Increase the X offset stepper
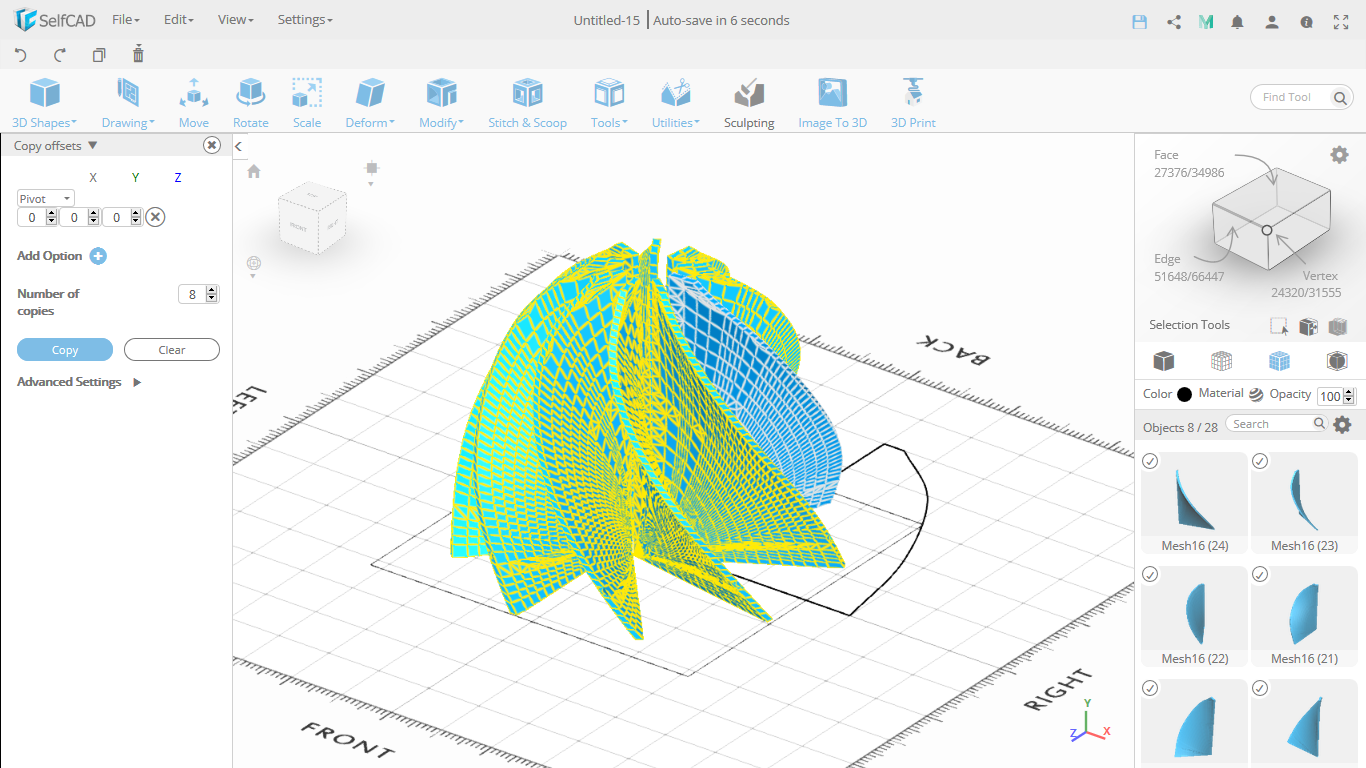 click(x=51, y=213)
